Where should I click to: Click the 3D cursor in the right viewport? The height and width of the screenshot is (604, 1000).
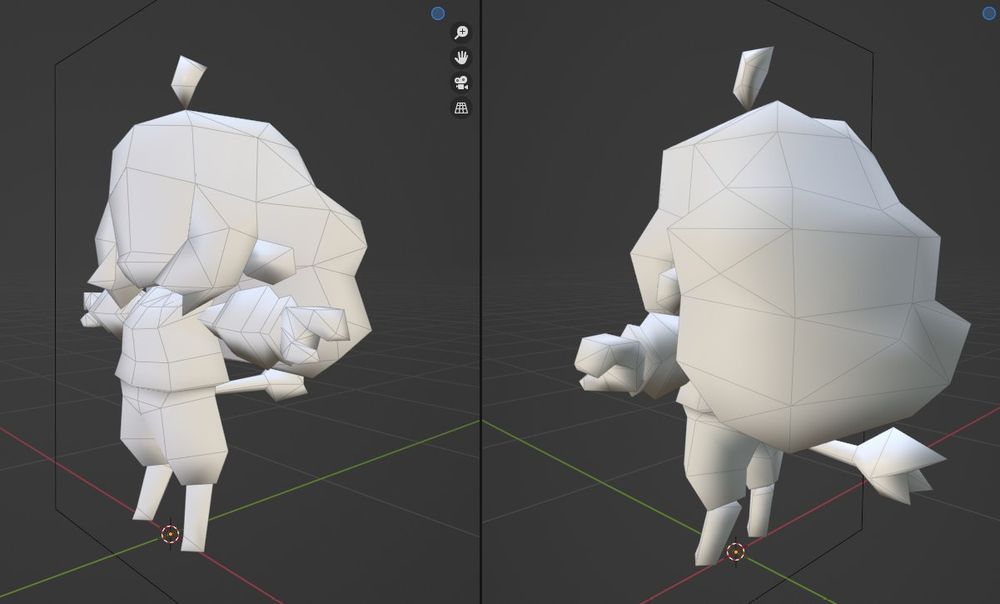[735, 551]
